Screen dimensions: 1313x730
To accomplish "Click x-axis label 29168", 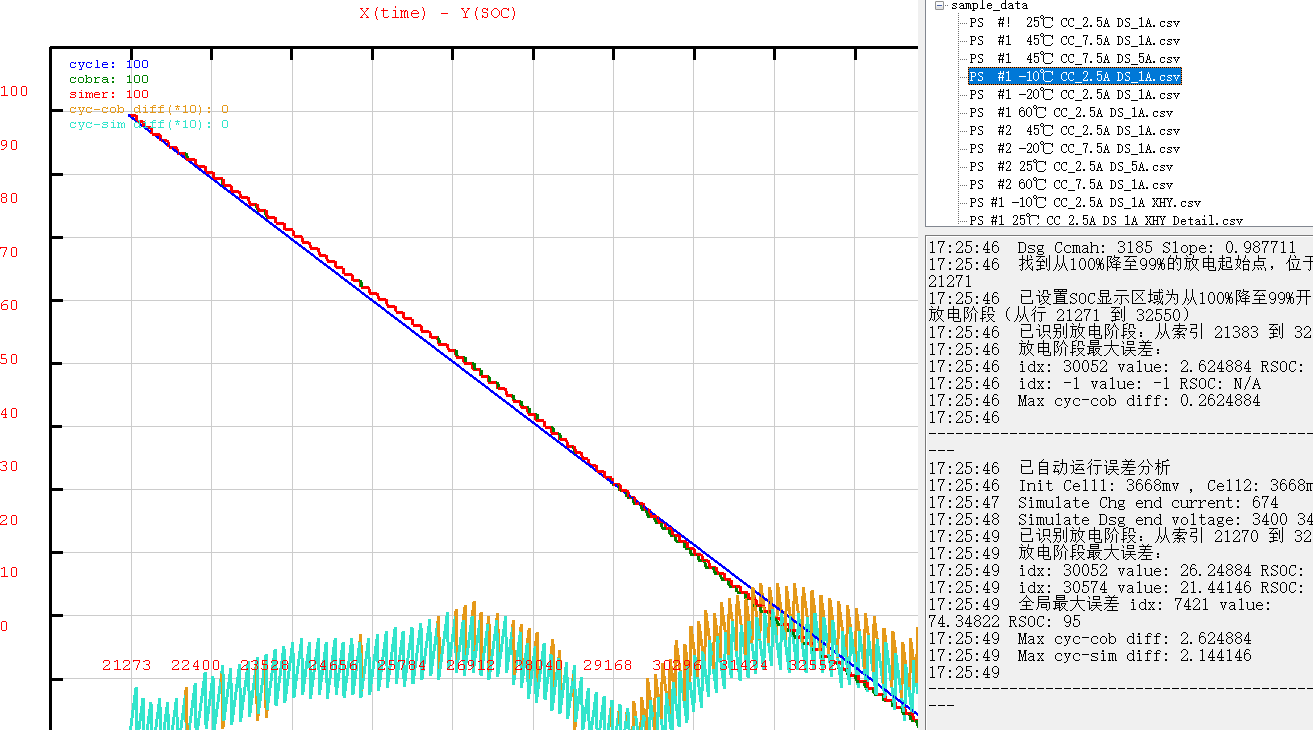I will pyautogui.click(x=607, y=664).
